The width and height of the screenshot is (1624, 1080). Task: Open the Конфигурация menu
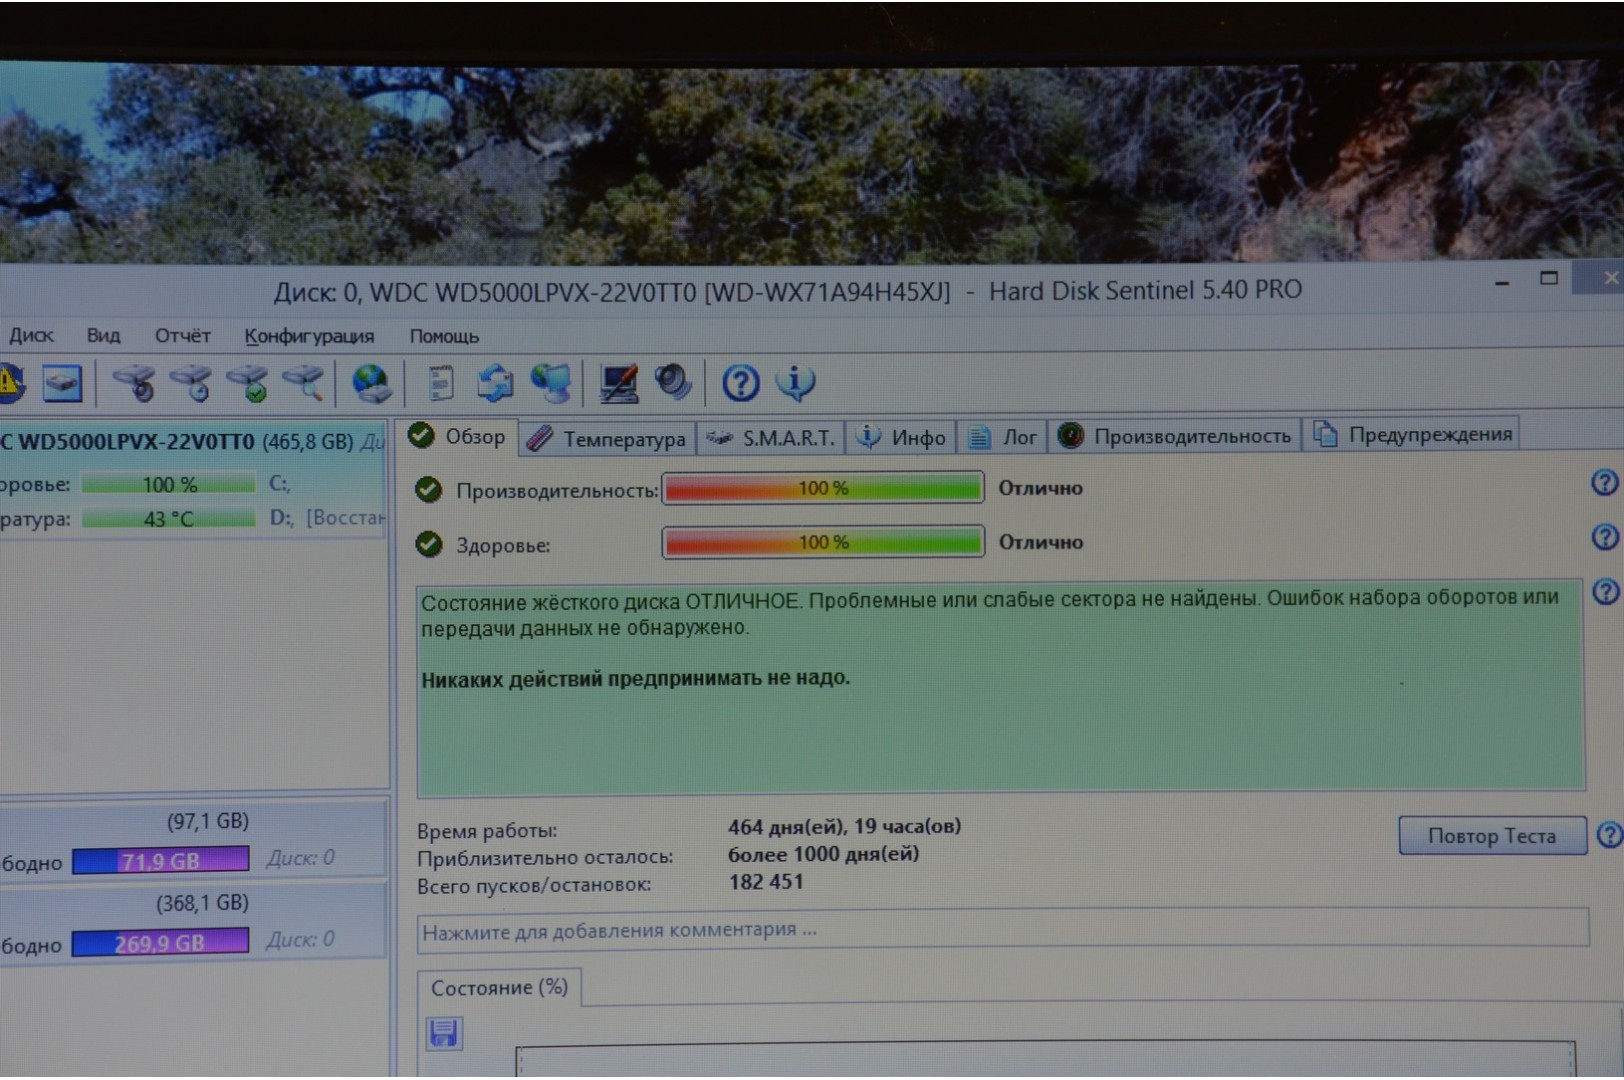coord(309,336)
